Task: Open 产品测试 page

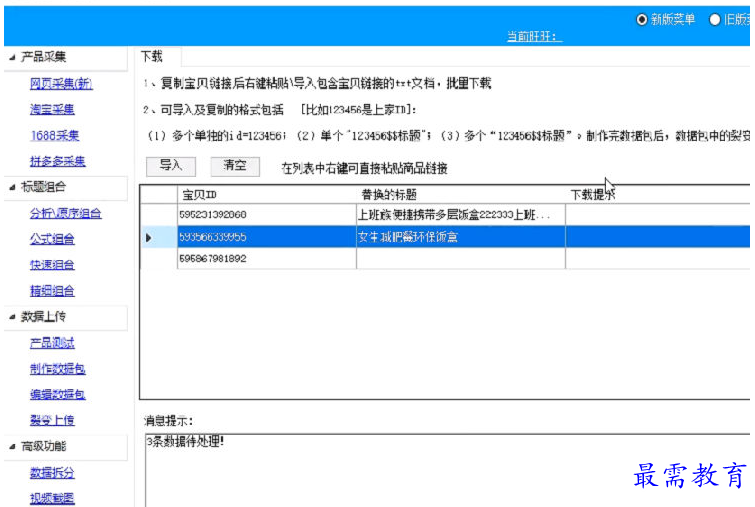Action: 52,343
